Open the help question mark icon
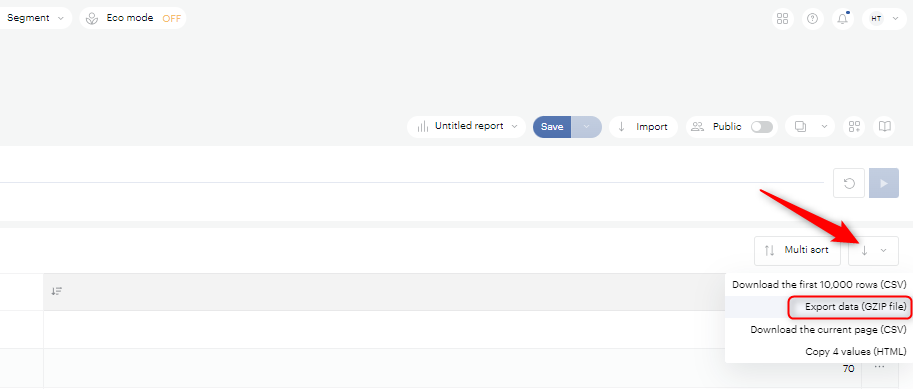The width and height of the screenshot is (913, 389). coord(812,19)
